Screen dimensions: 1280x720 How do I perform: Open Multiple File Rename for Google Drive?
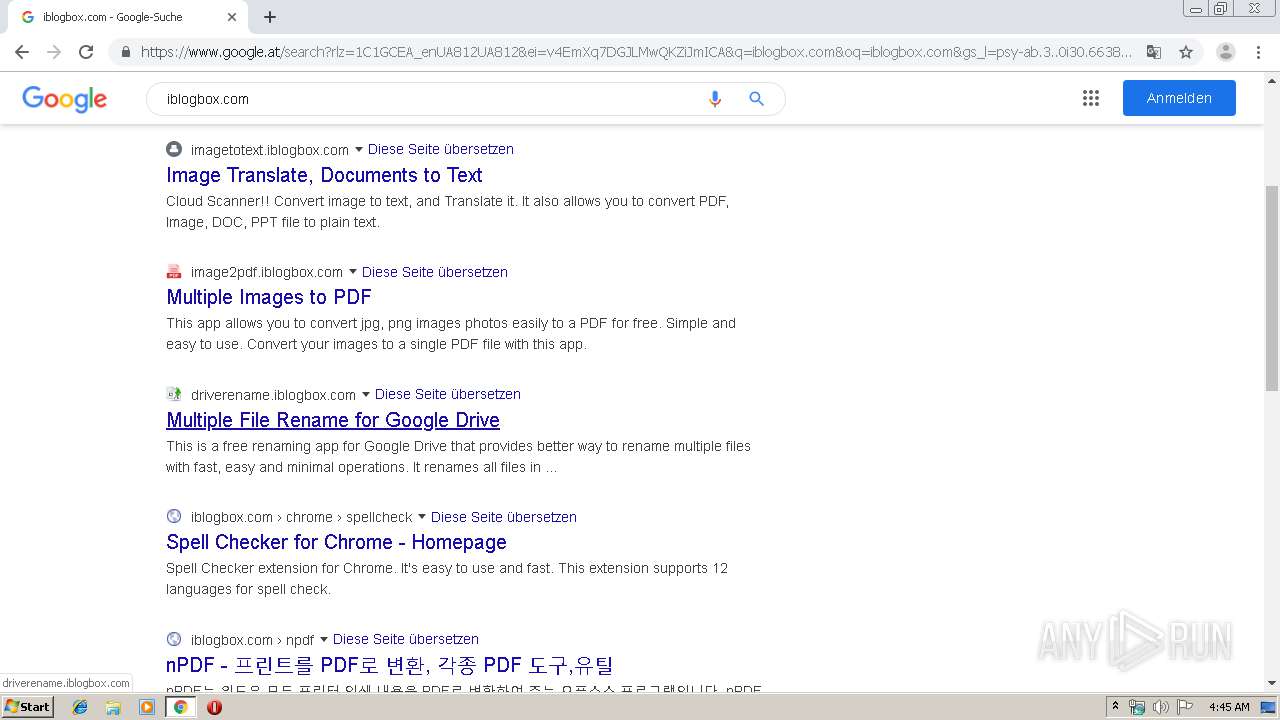[x=333, y=420]
